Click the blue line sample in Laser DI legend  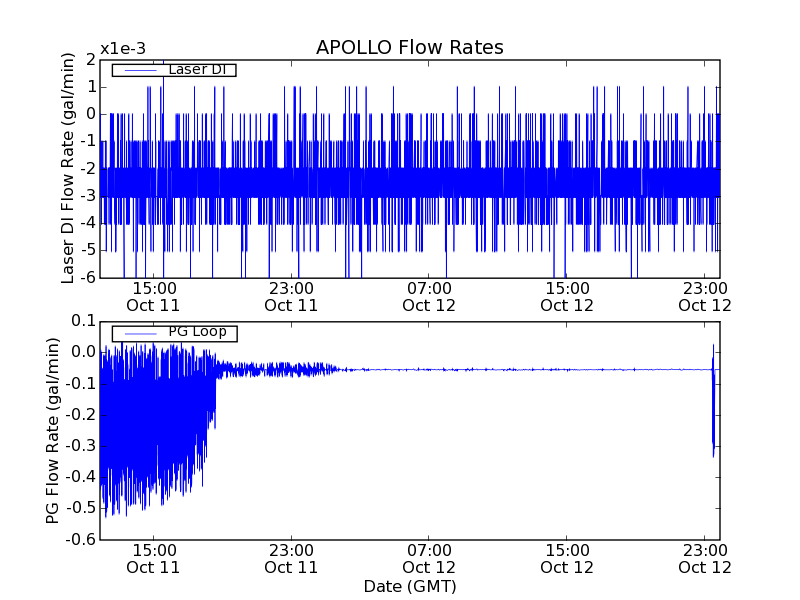click(x=138, y=70)
